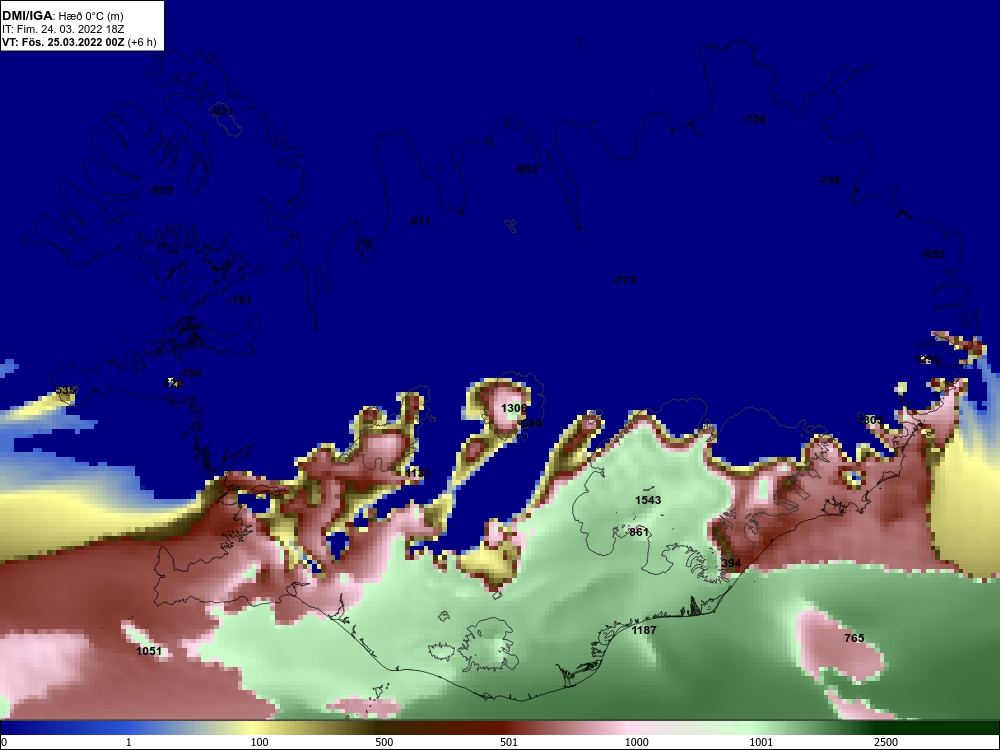Select the 765 map value
Image resolution: width=1000 pixels, height=750 pixels.
click(x=854, y=638)
